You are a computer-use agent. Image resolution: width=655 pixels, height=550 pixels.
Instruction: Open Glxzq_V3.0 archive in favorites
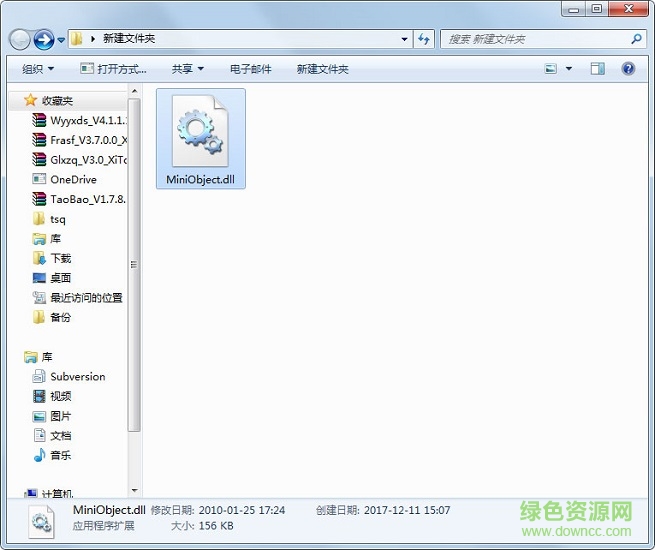[x=80, y=160]
